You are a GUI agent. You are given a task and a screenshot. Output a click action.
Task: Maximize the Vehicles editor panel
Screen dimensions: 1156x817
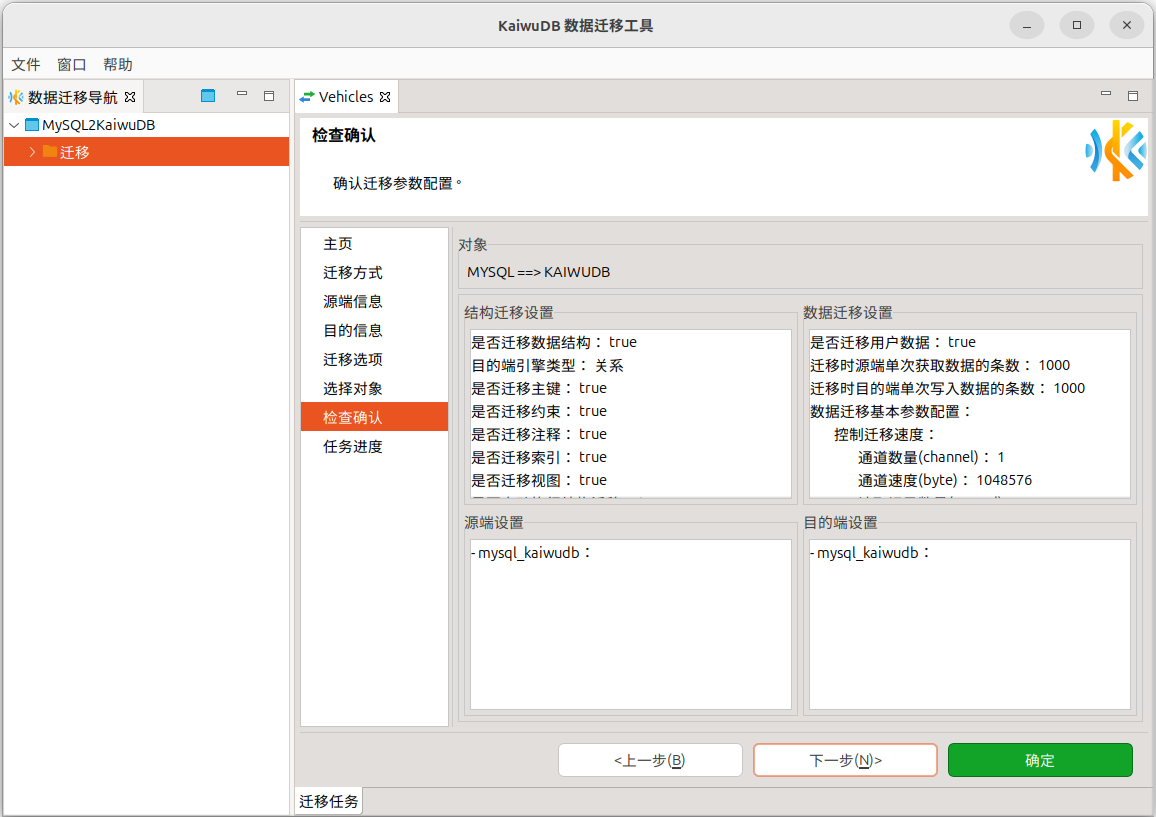coord(1133,96)
